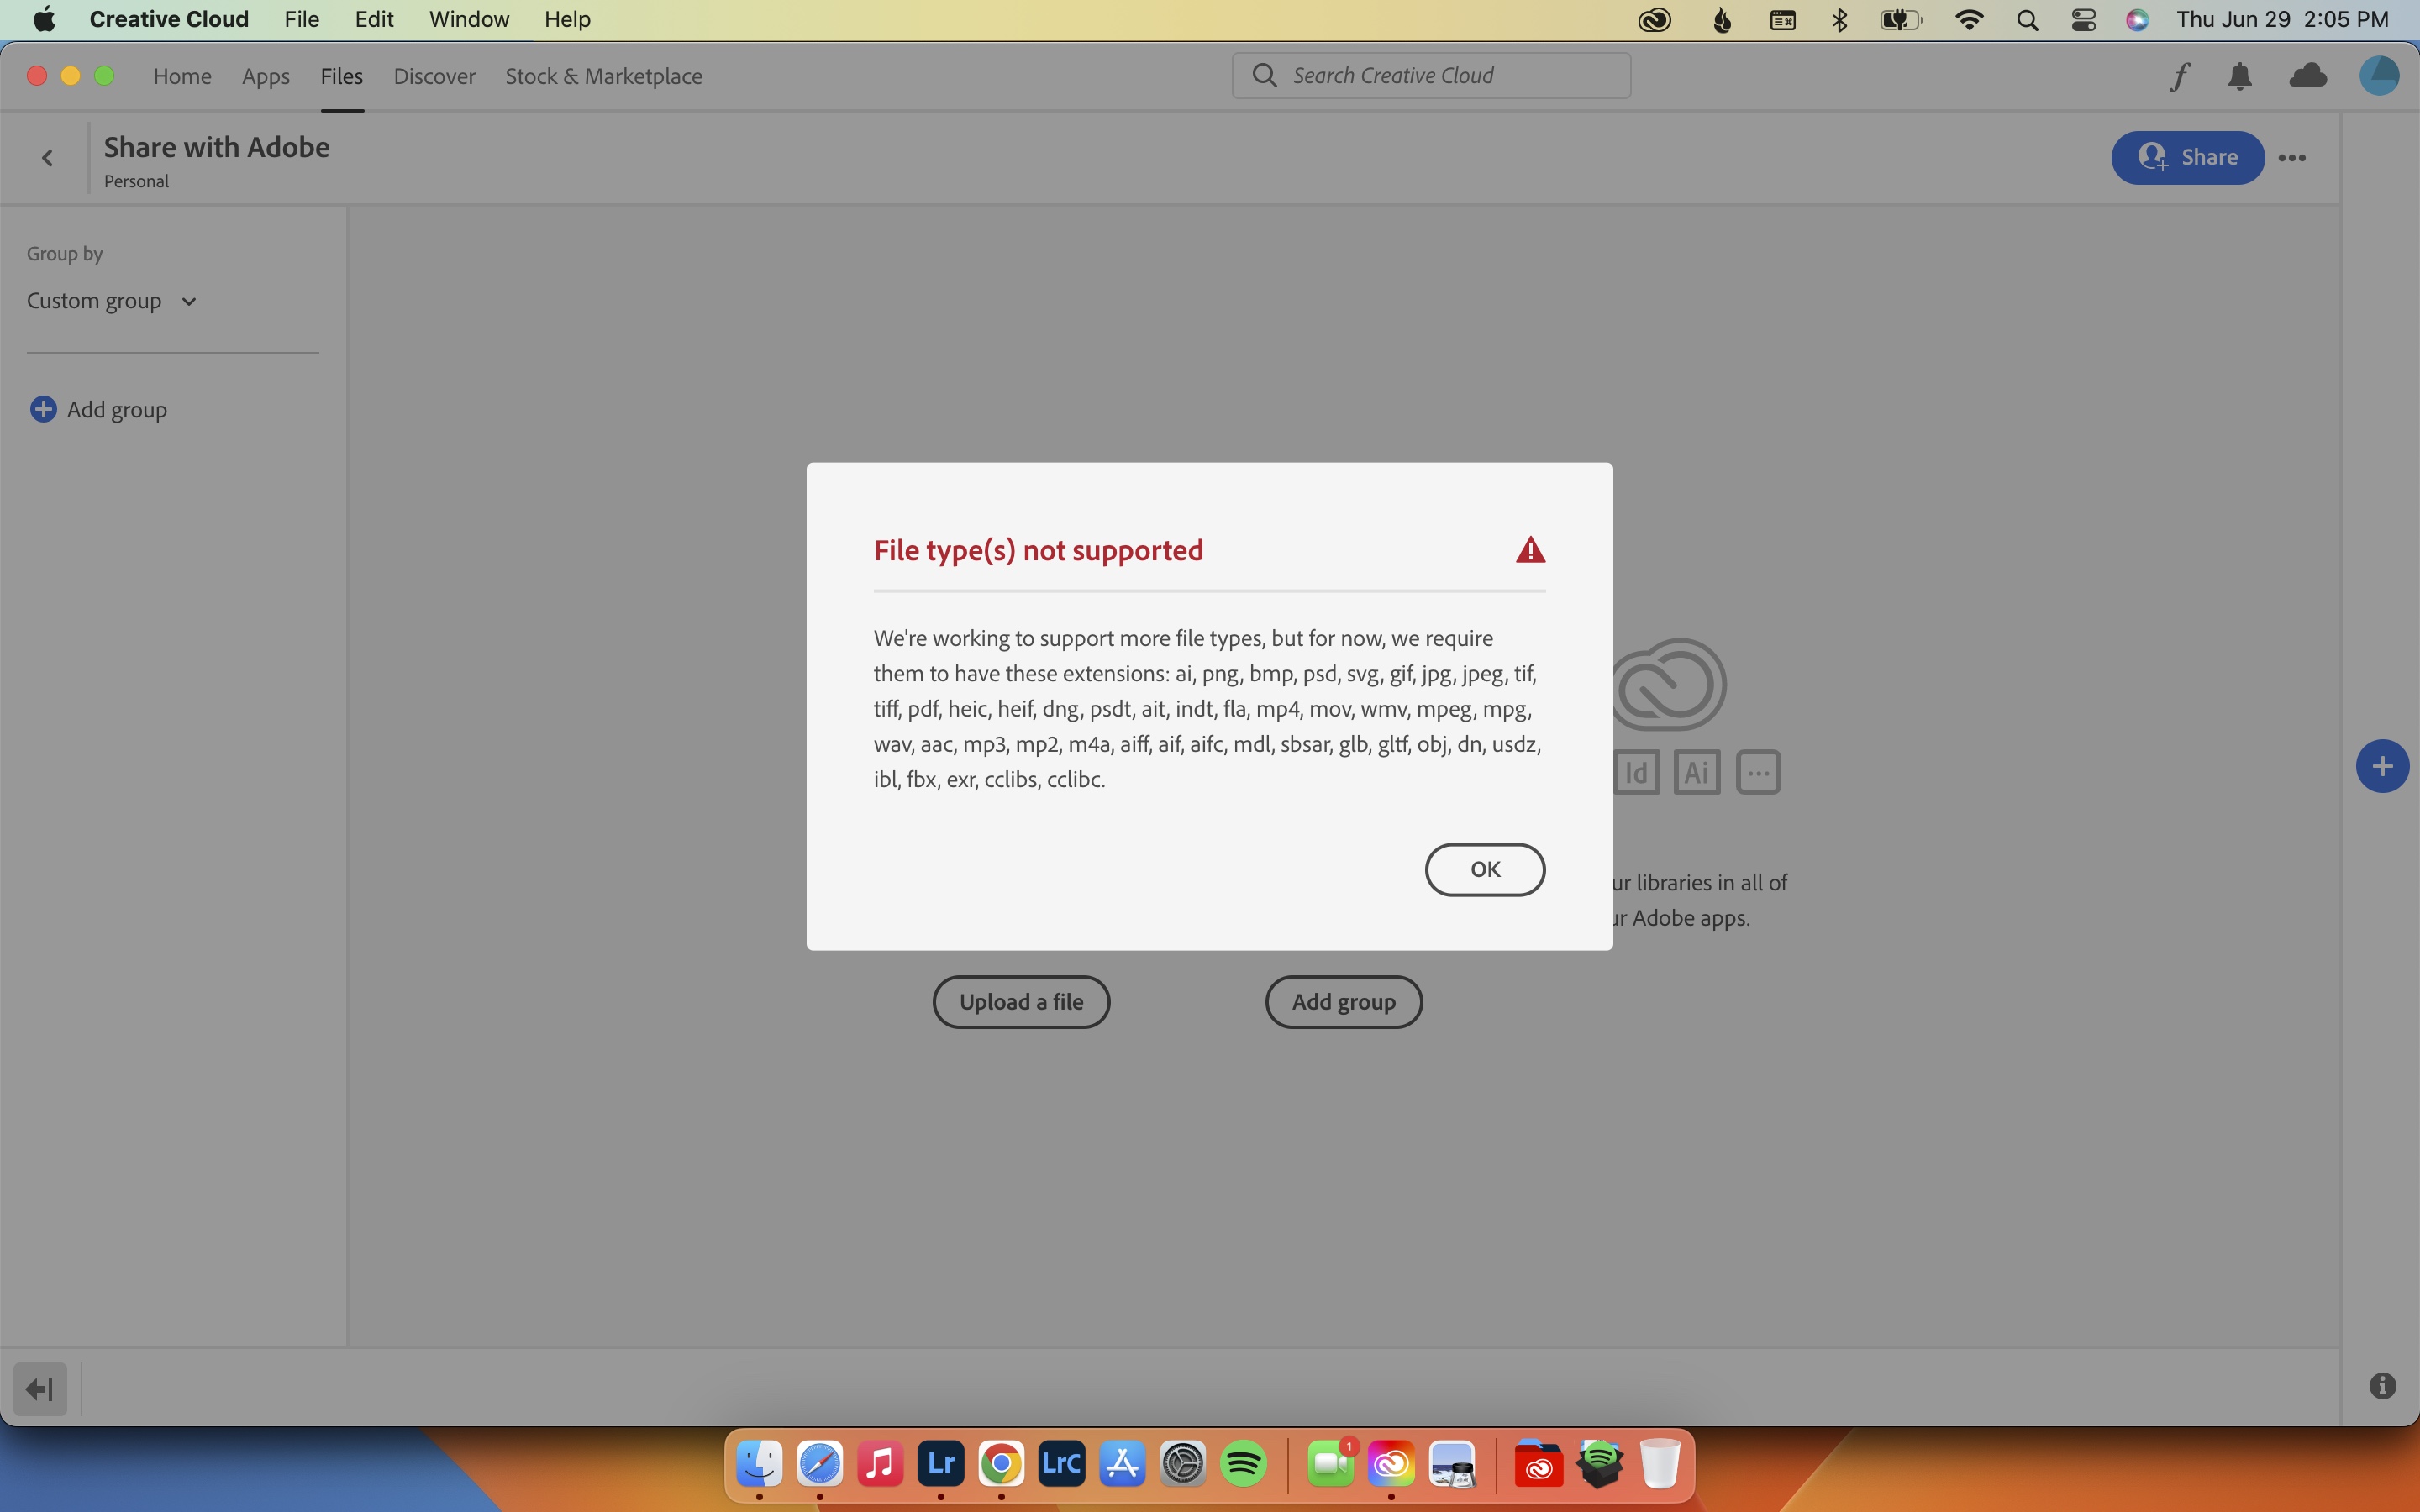Click the Search Creative Cloud field
2420x1512 pixels.
click(x=1430, y=75)
